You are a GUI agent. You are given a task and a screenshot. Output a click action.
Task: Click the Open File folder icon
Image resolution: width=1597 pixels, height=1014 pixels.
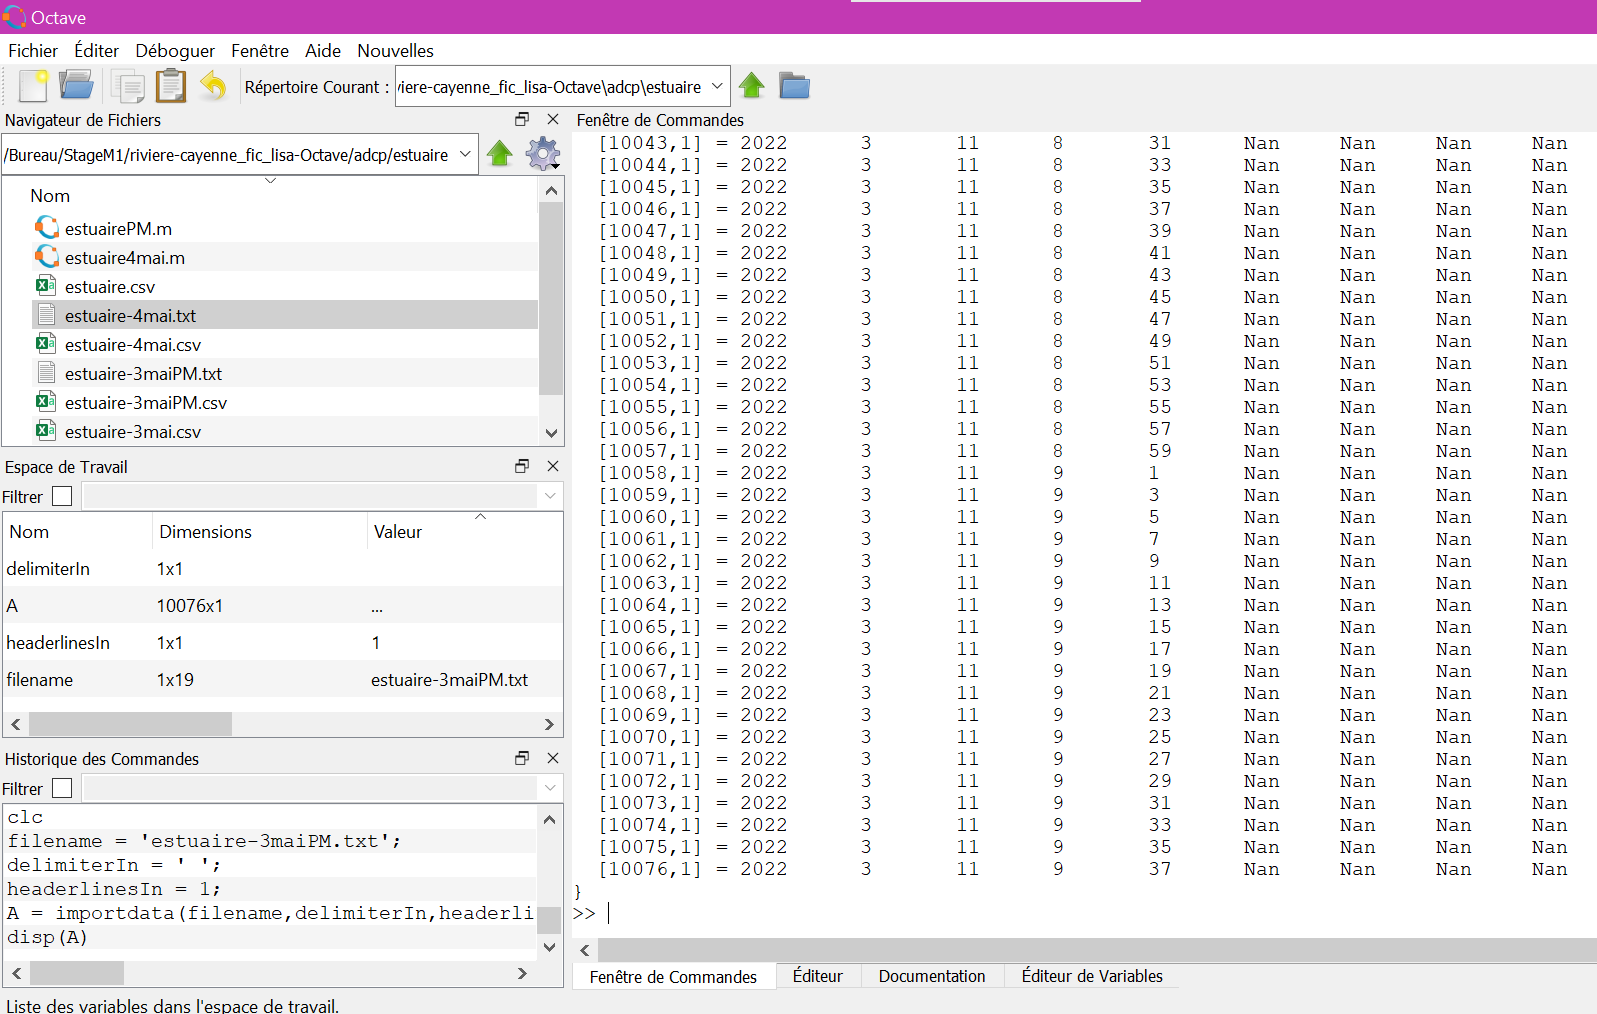[x=76, y=86]
